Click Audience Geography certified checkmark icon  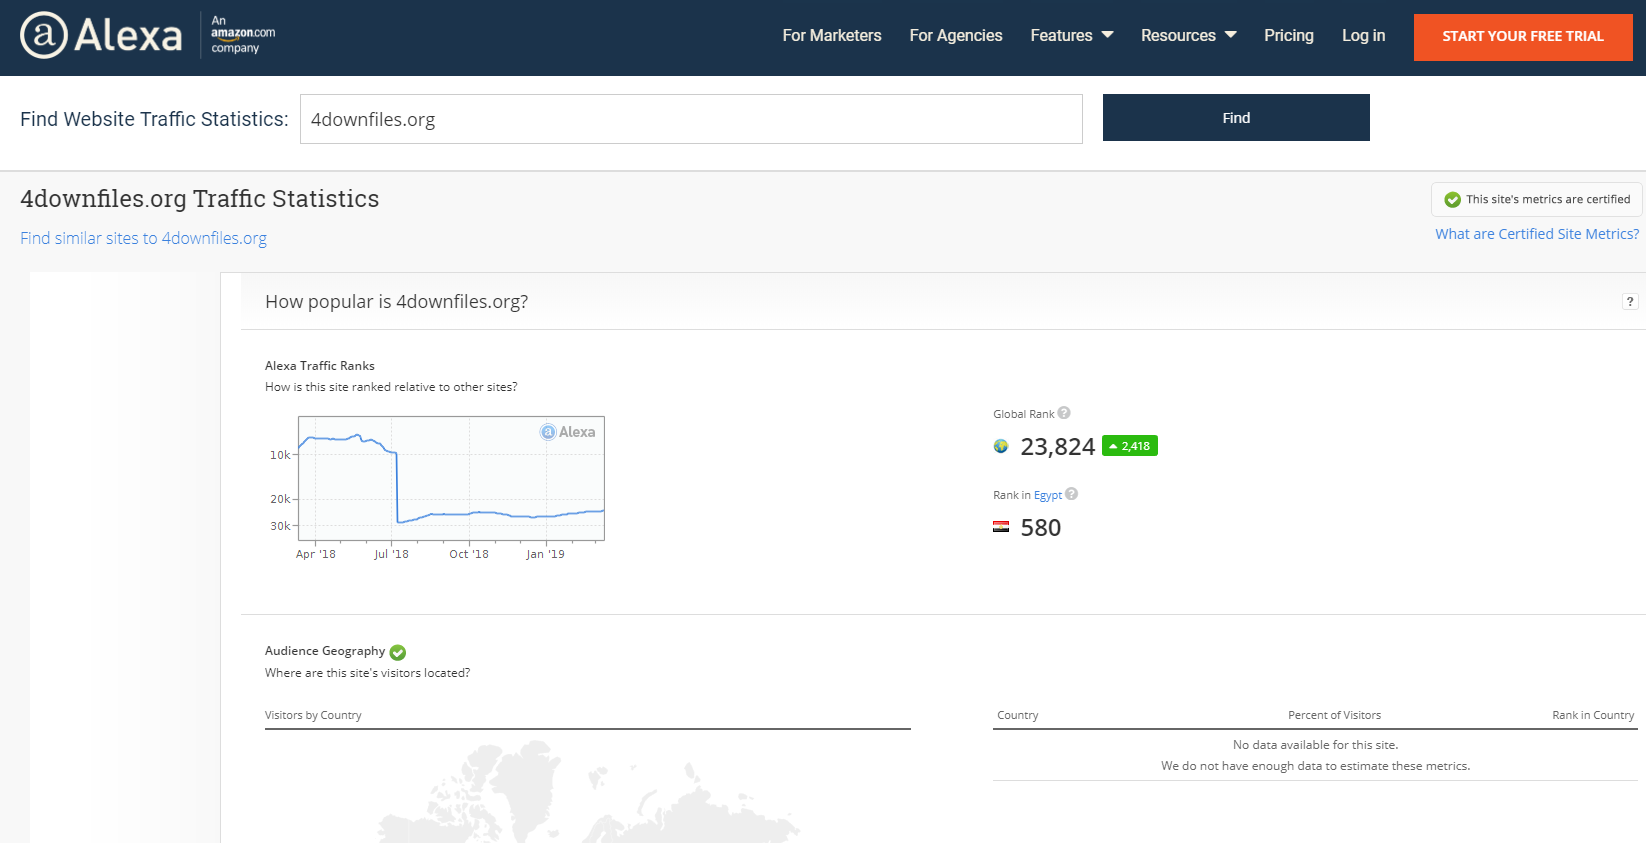[x=398, y=652]
